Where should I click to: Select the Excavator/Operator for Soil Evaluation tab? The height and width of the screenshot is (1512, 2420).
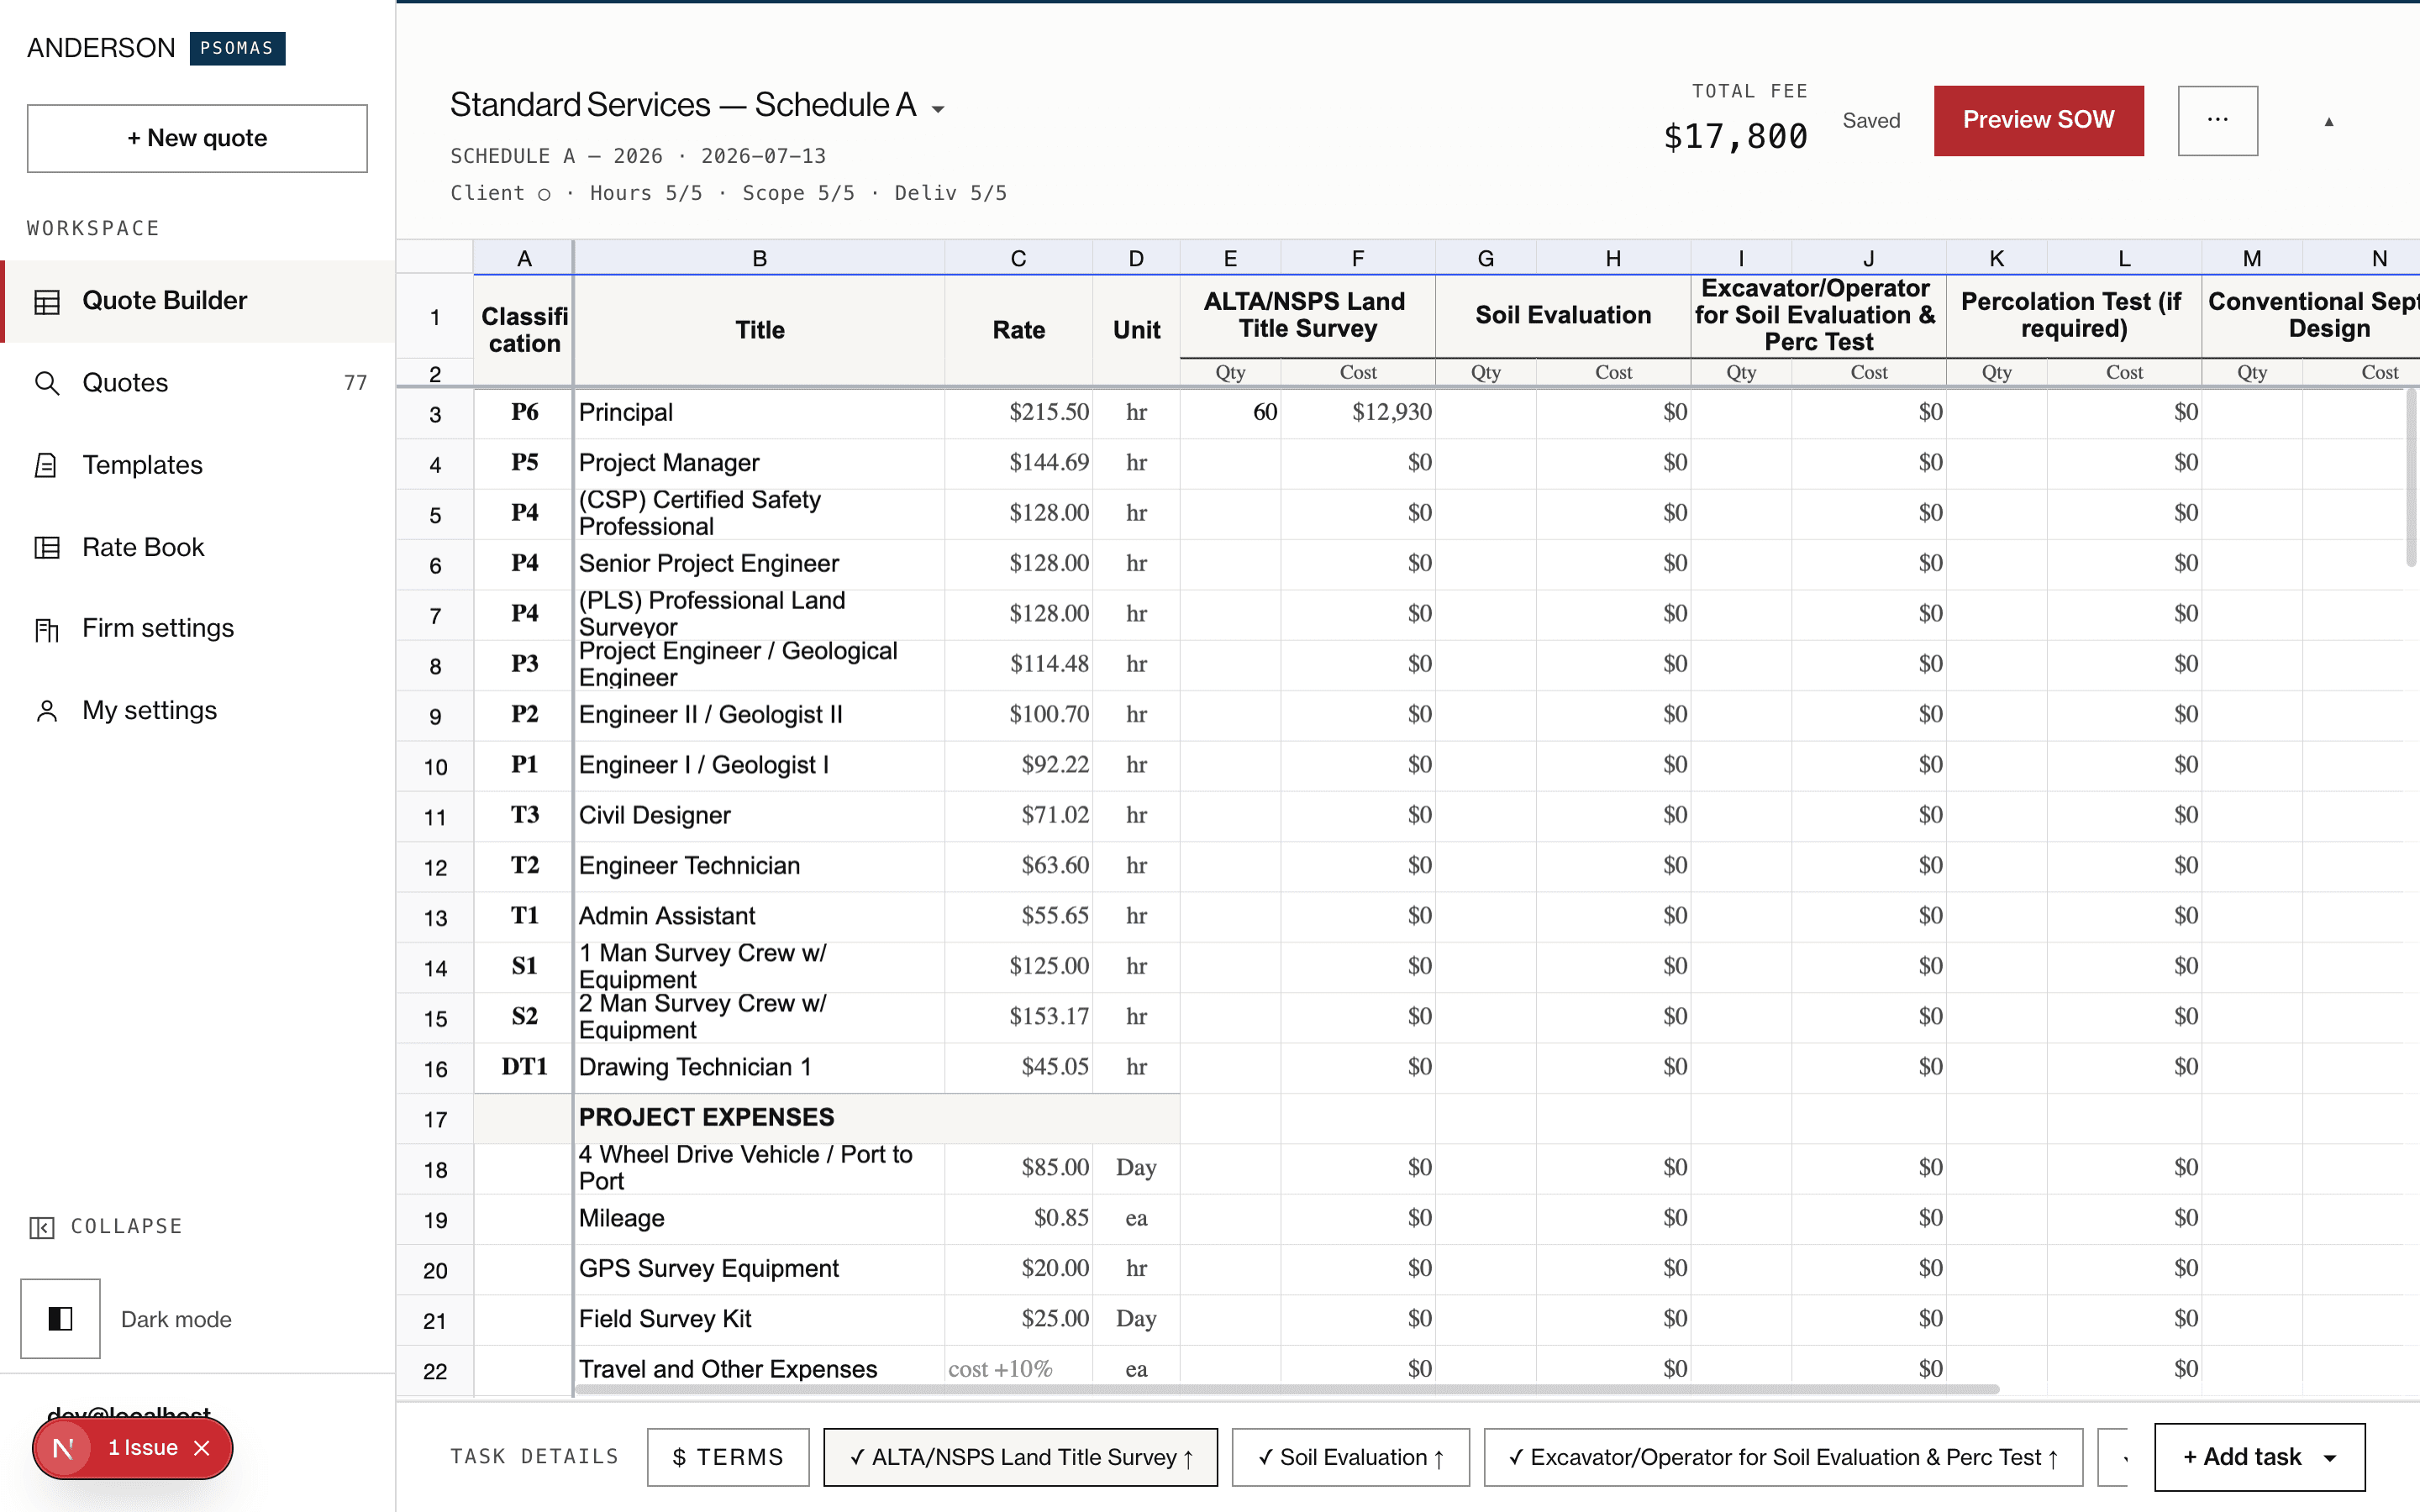pos(1783,1457)
